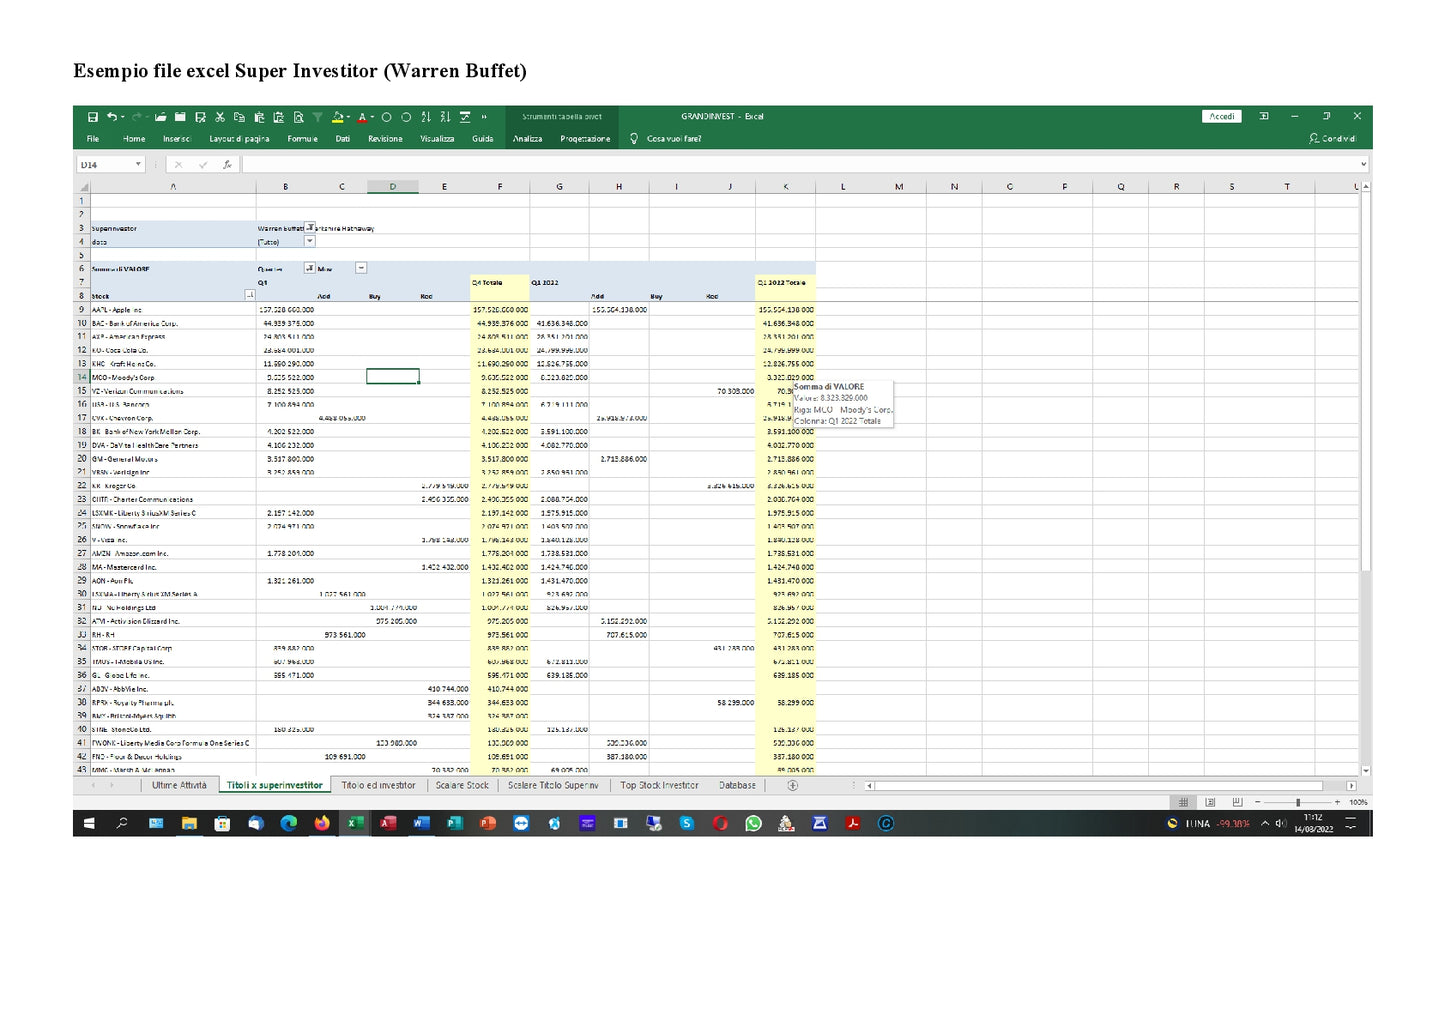The width and height of the screenshot is (1445, 1021).
Task: Click the Insert function fx icon
Action: pyautogui.click(x=227, y=165)
